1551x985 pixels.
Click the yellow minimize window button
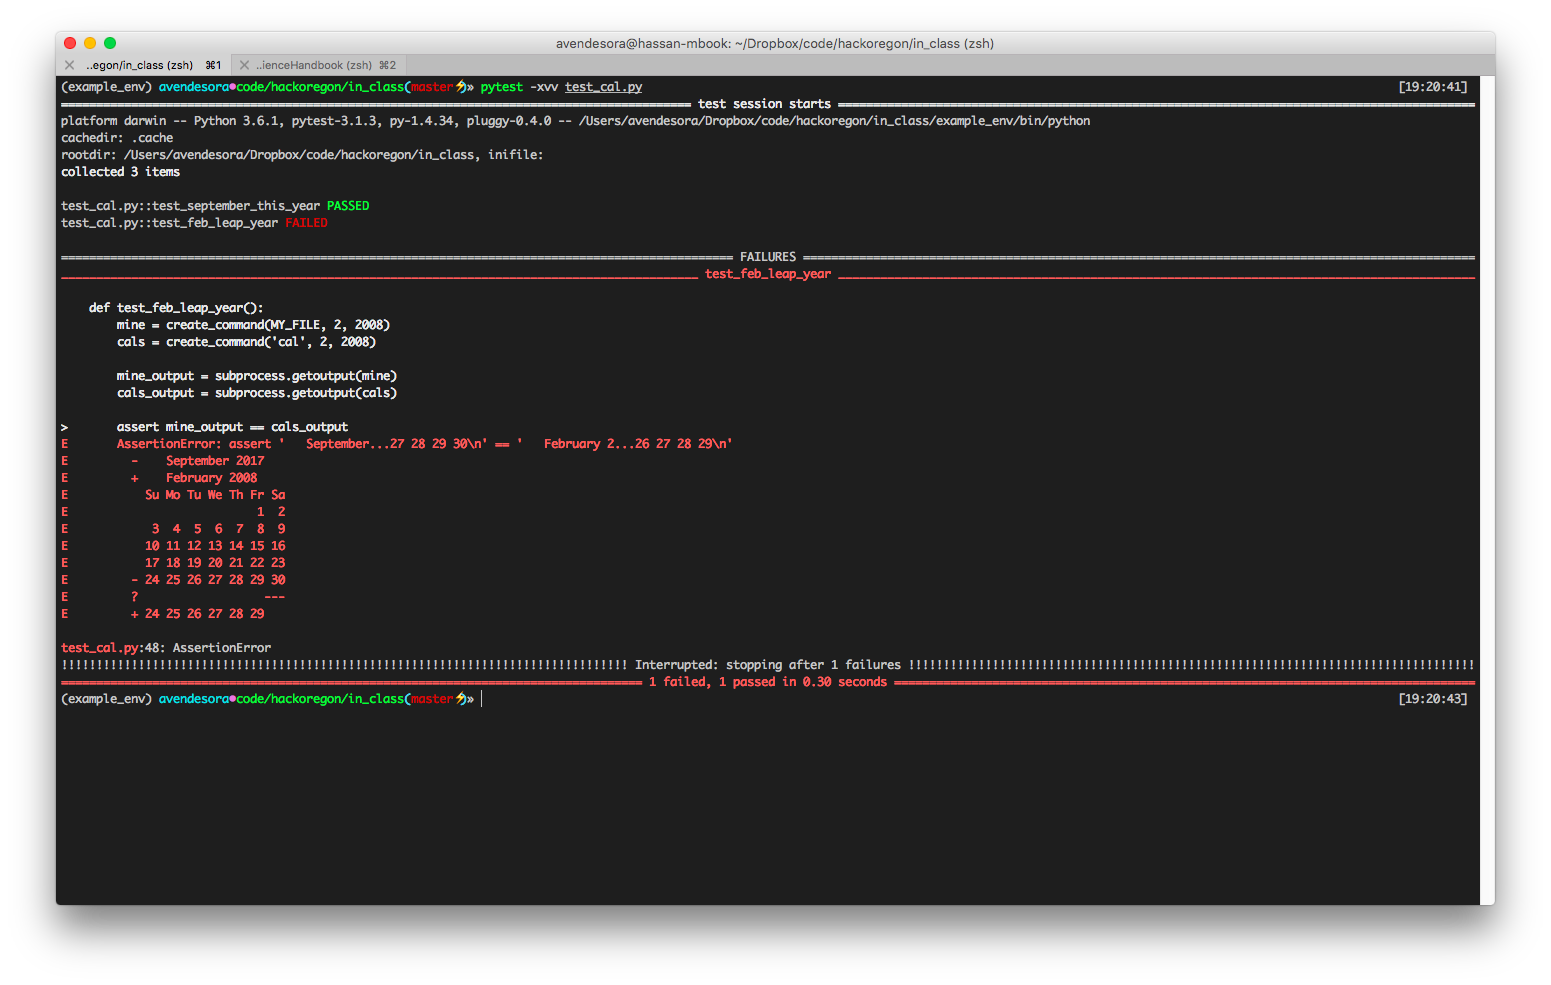pyautogui.click(x=90, y=43)
